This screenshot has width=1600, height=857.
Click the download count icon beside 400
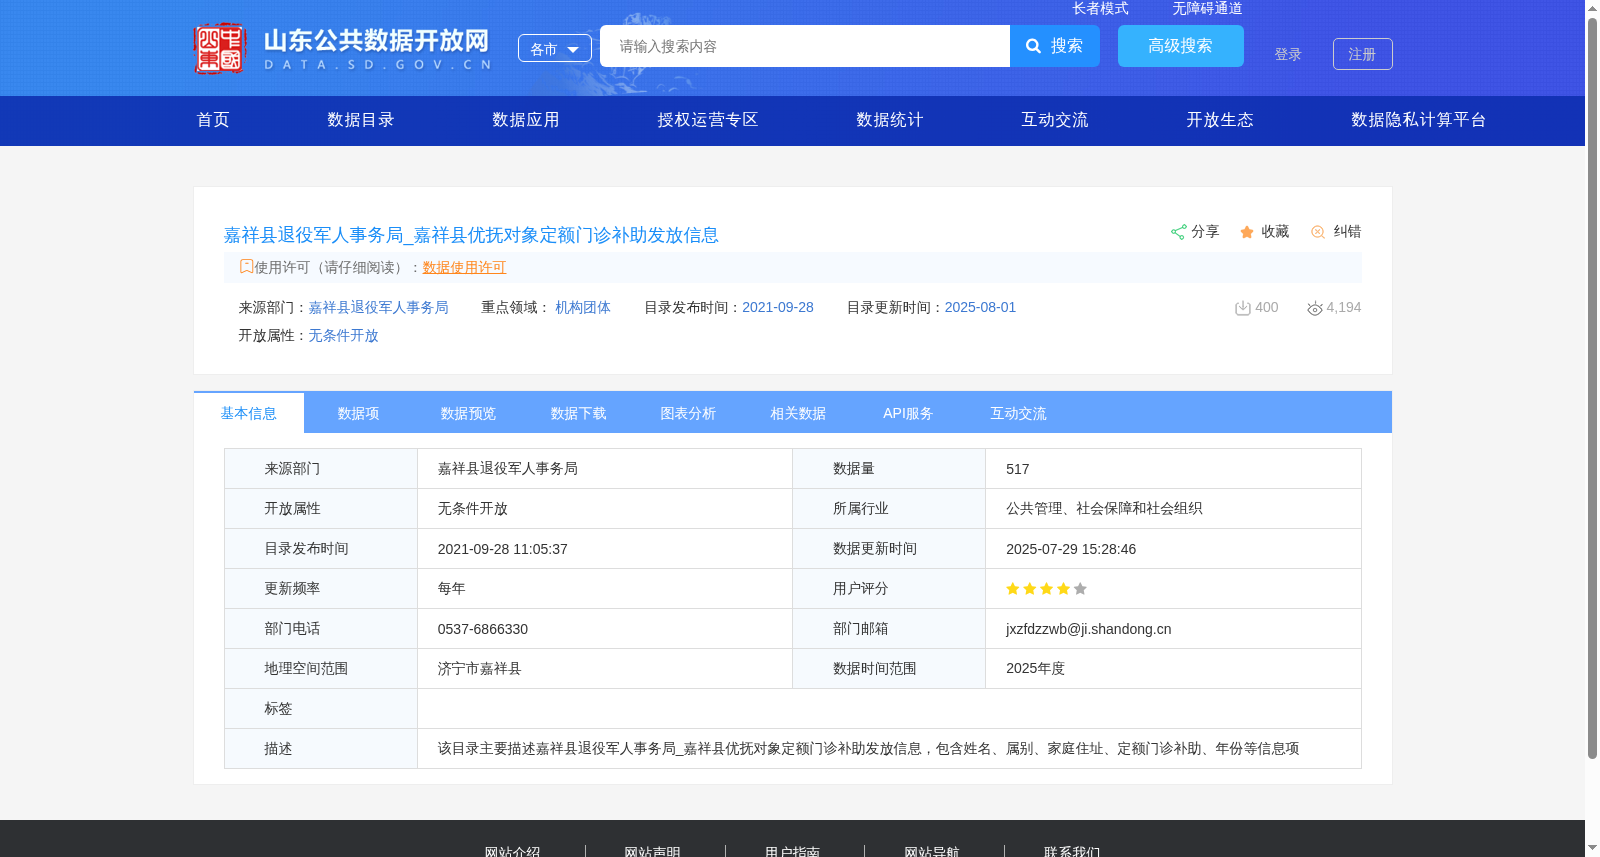click(x=1243, y=308)
